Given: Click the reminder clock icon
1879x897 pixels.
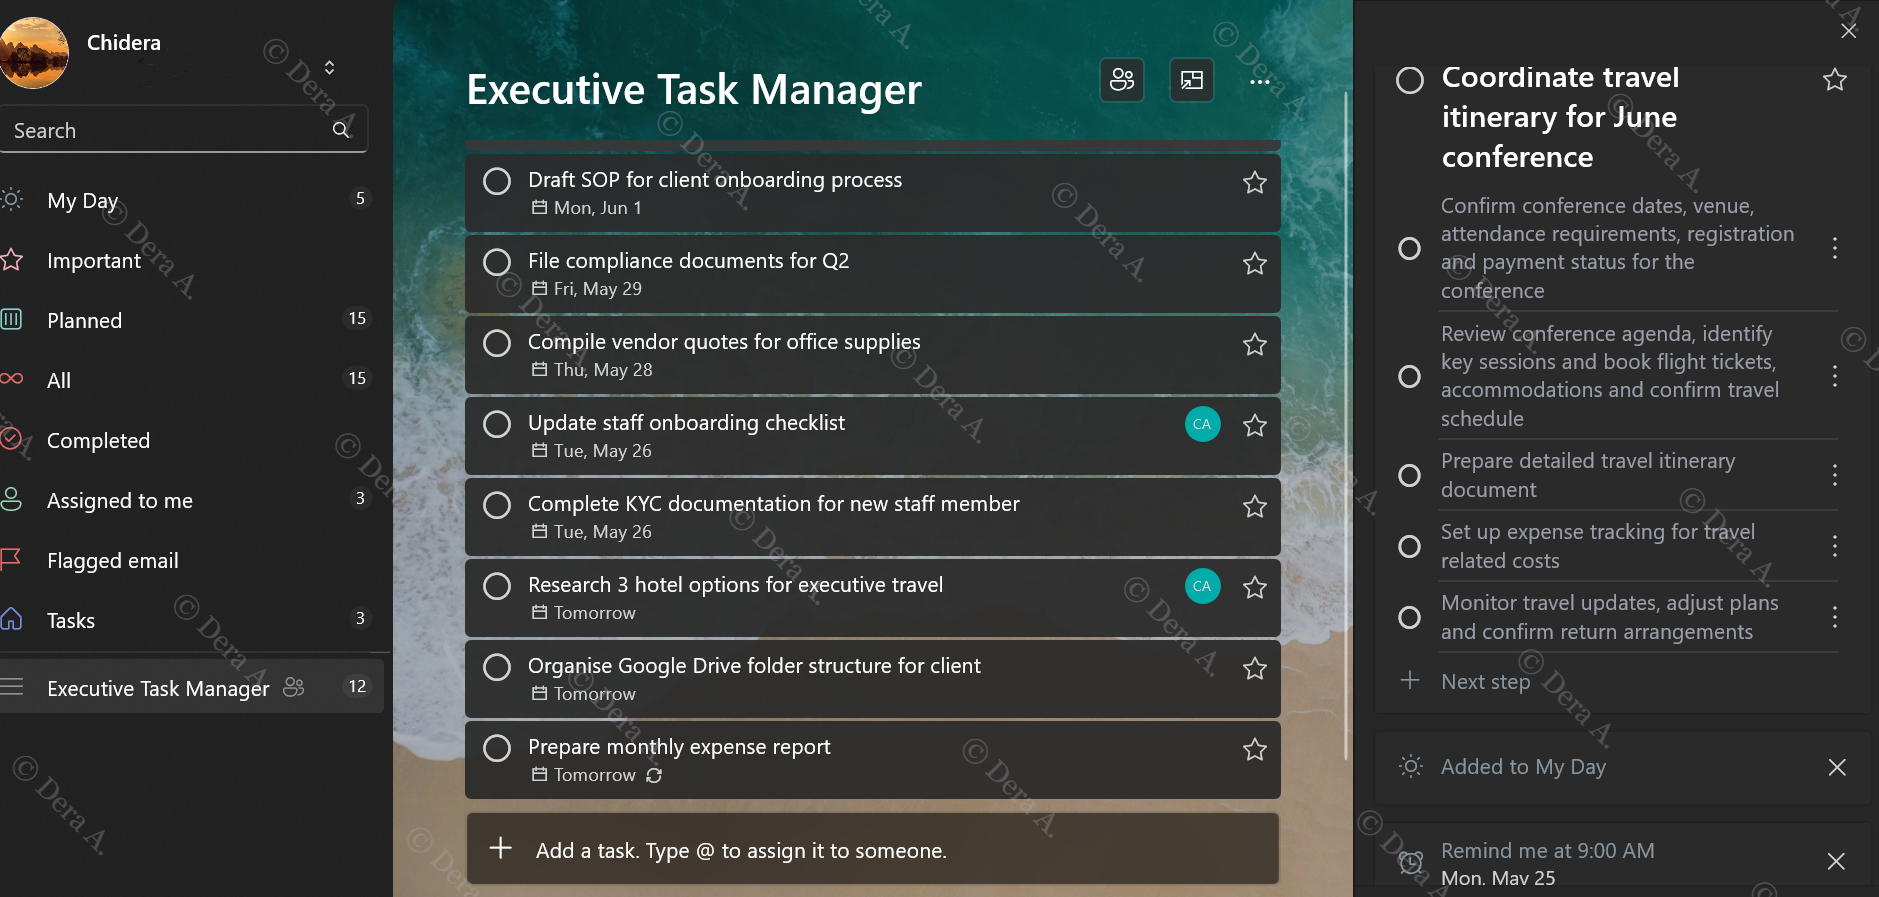Looking at the screenshot, I should [1410, 861].
